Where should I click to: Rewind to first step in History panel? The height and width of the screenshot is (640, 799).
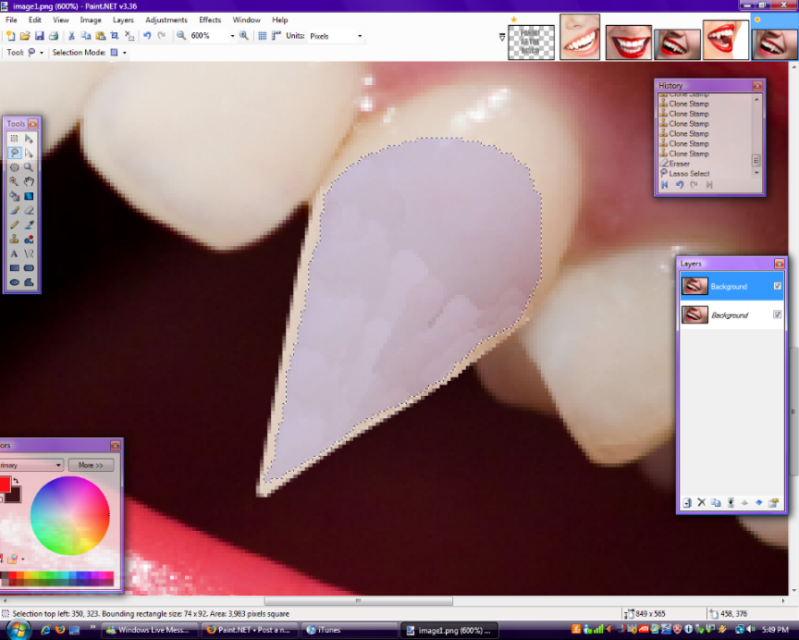664,185
